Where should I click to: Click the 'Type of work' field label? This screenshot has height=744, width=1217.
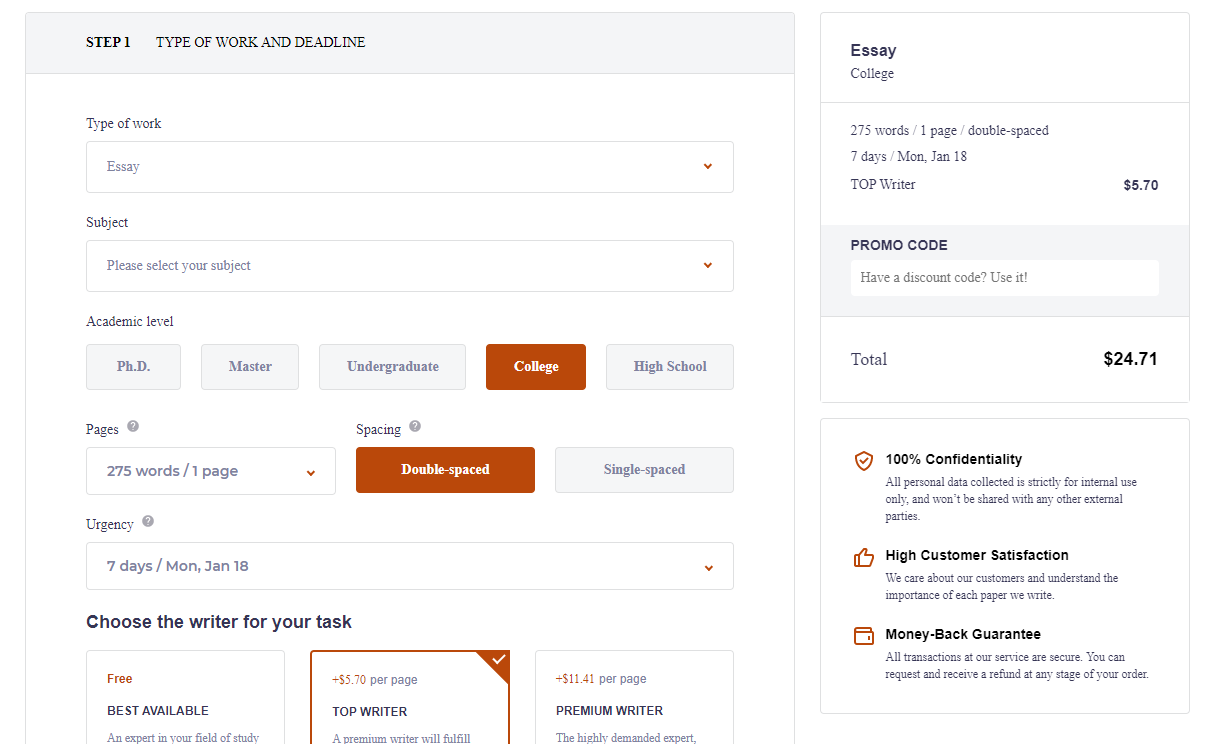pos(124,124)
